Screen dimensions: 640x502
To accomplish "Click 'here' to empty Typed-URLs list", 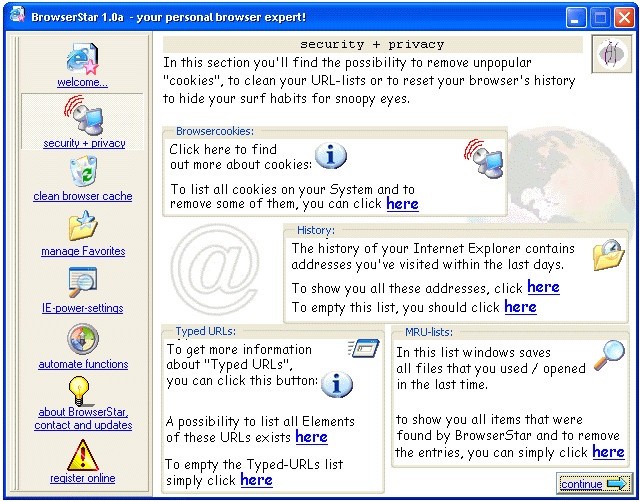I will tap(257, 480).
